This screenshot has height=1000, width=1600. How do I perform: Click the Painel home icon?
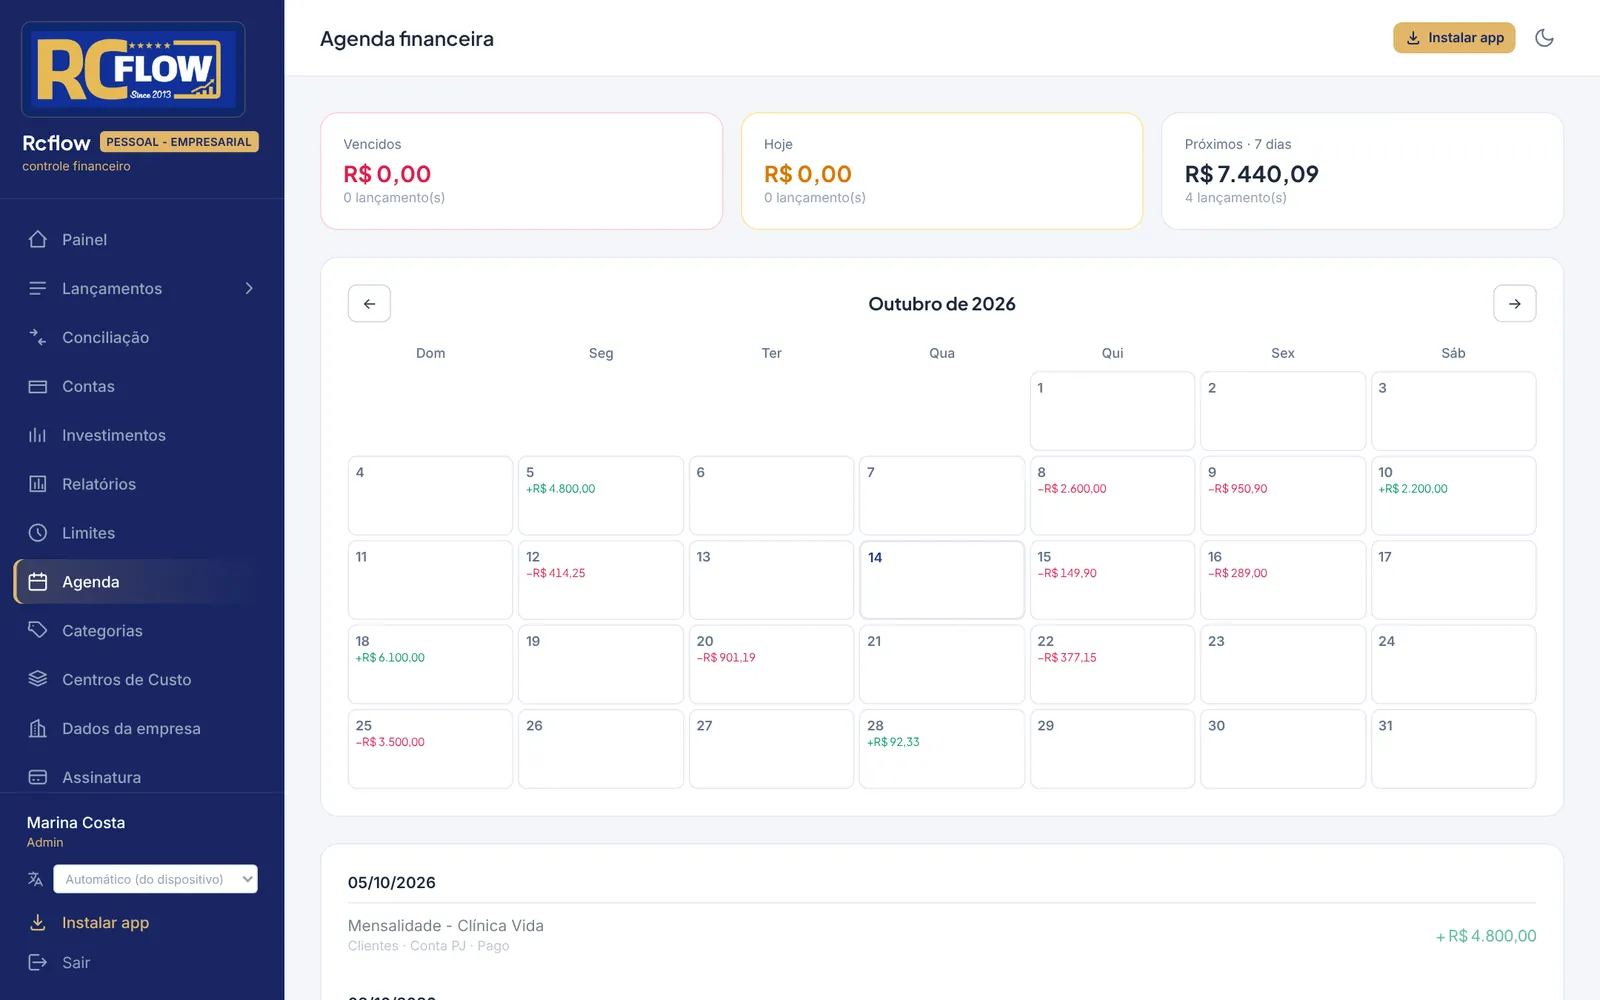pyautogui.click(x=38, y=239)
